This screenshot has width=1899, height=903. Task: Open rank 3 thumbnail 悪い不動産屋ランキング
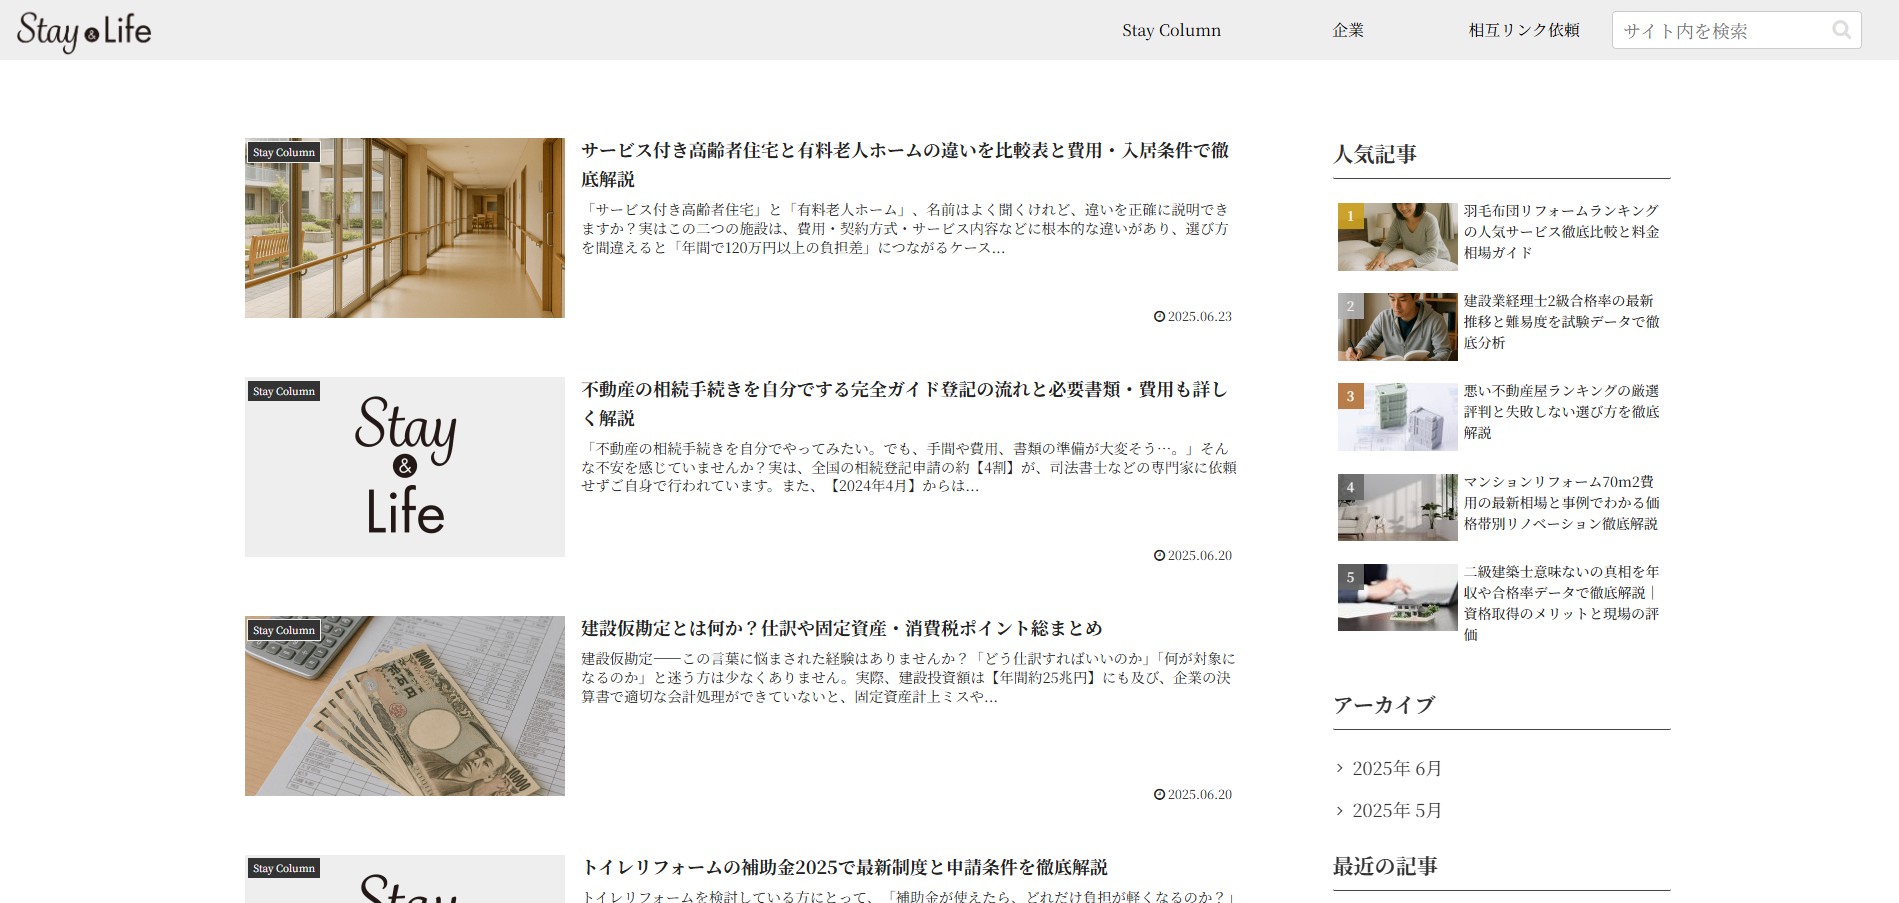pos(1397,417)
